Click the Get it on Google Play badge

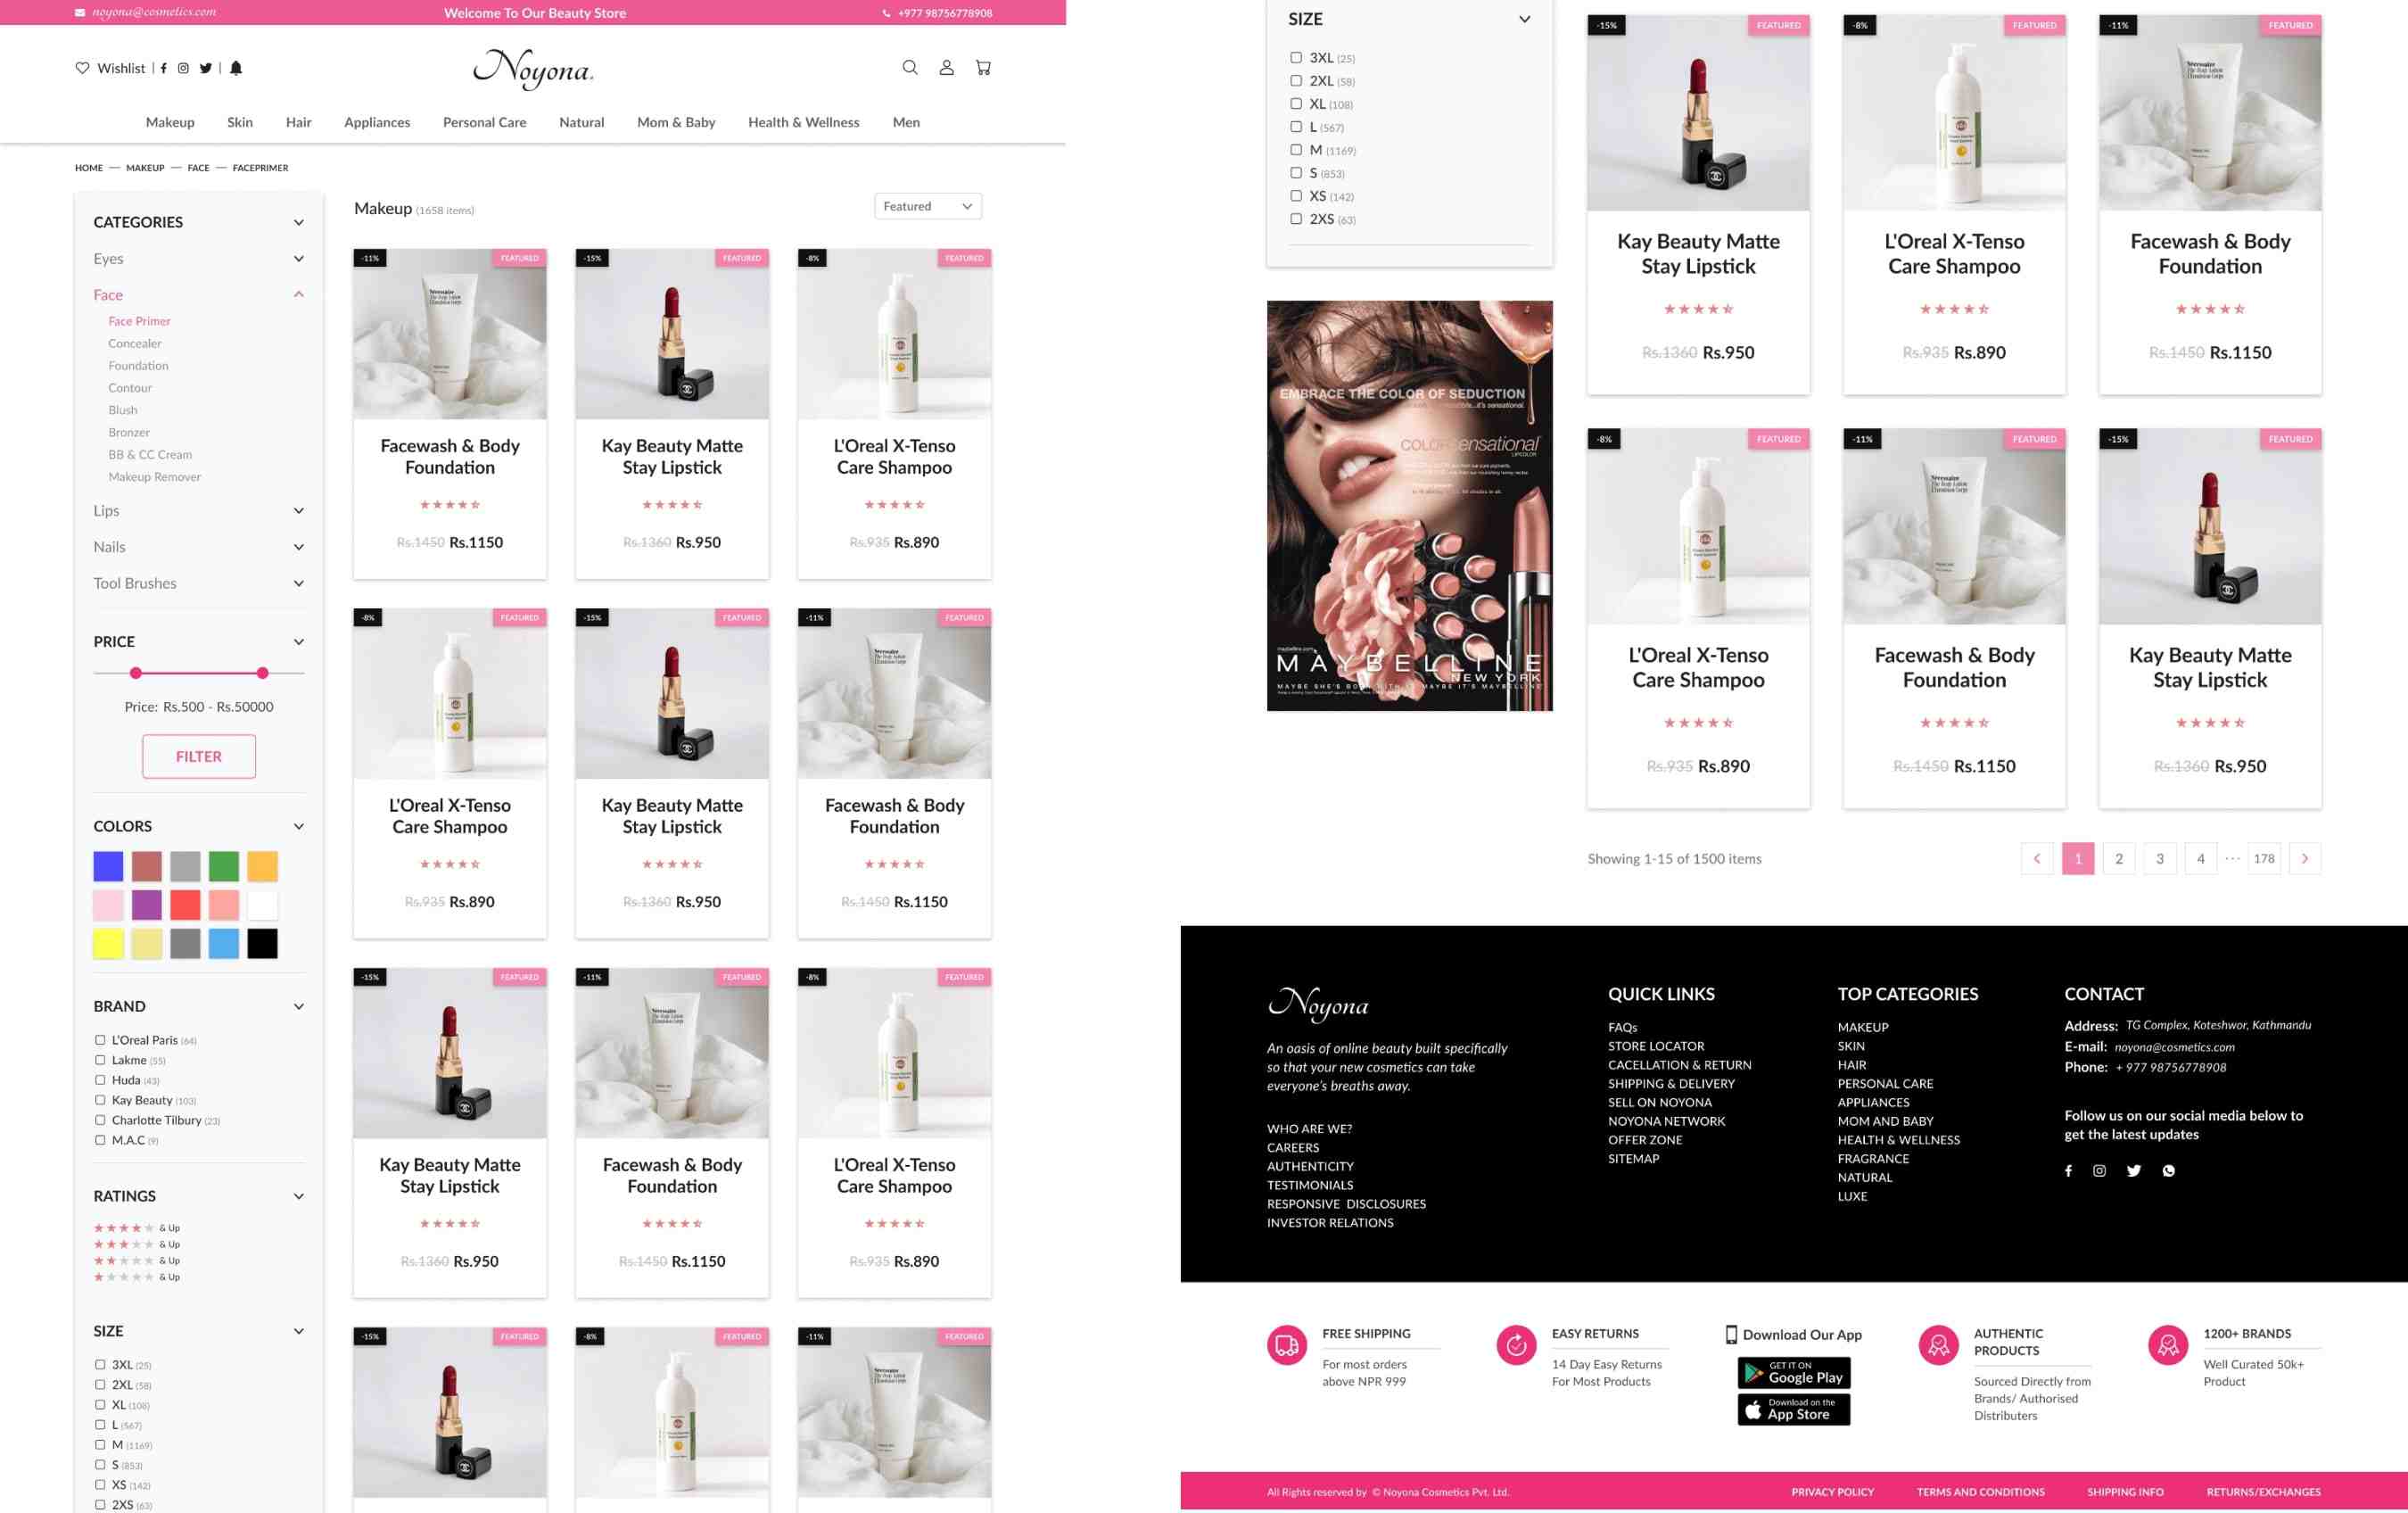point(1794,1373)
